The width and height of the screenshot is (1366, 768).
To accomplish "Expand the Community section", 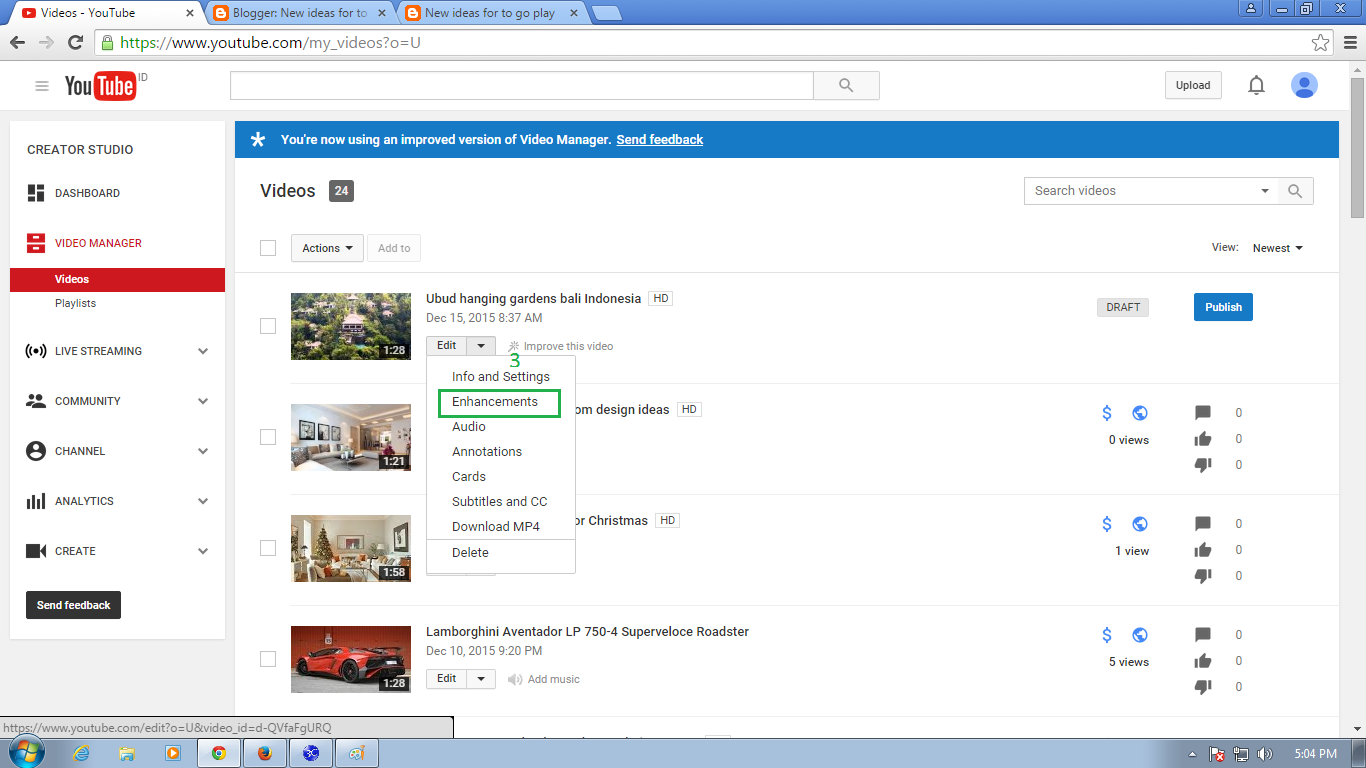I will [203, 401].
